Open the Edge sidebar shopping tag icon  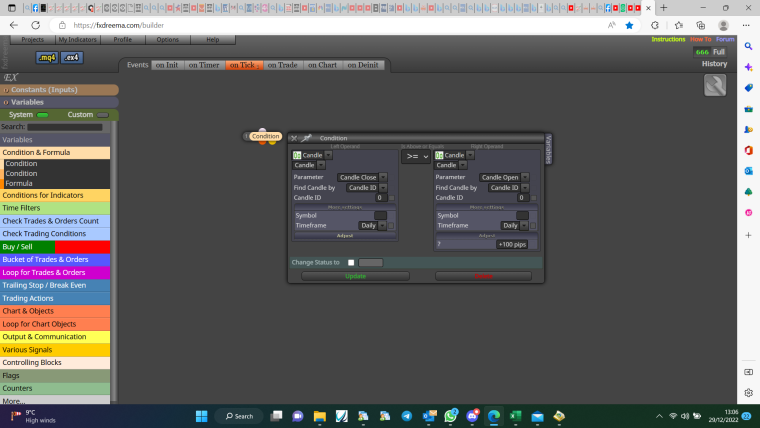coord(748,88)
